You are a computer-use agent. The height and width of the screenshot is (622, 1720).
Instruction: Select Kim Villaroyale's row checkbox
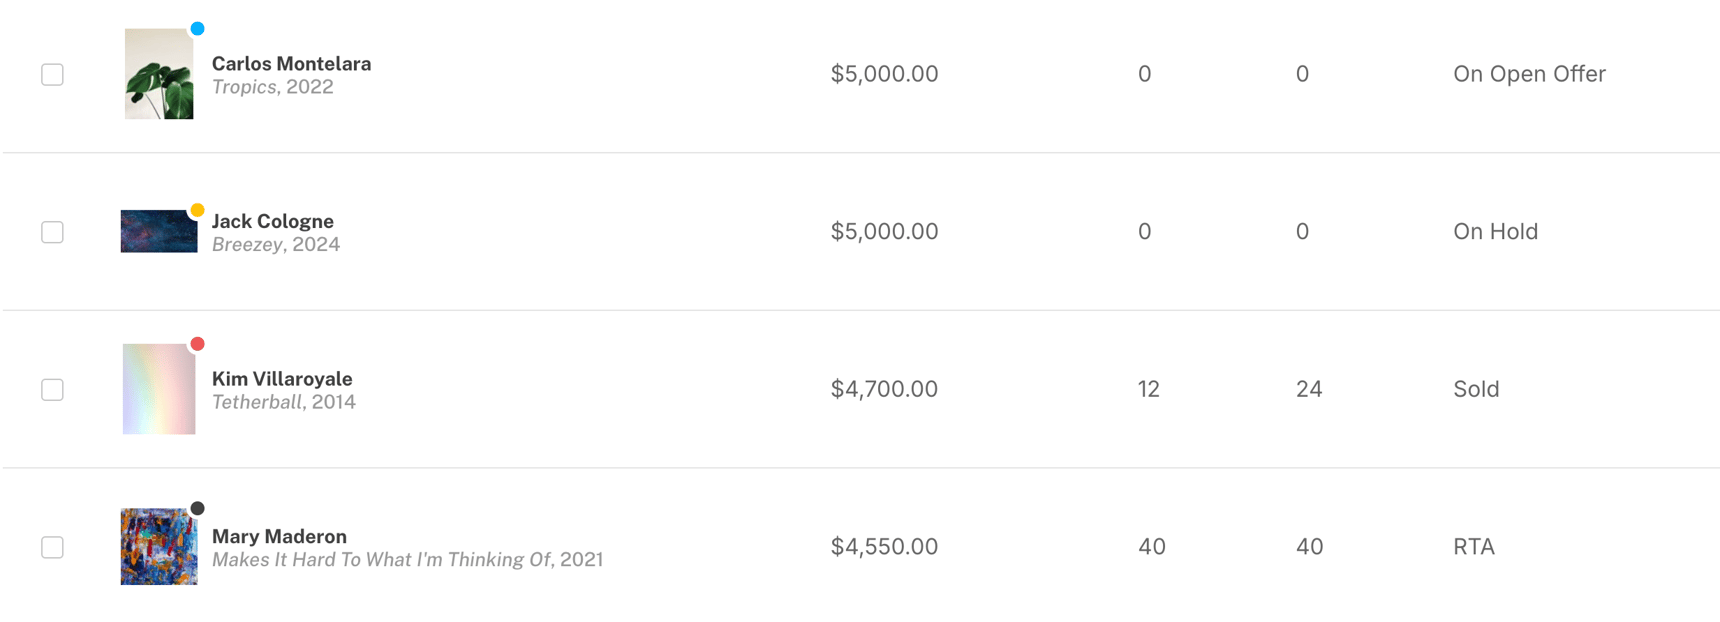[x=52, y=389]
